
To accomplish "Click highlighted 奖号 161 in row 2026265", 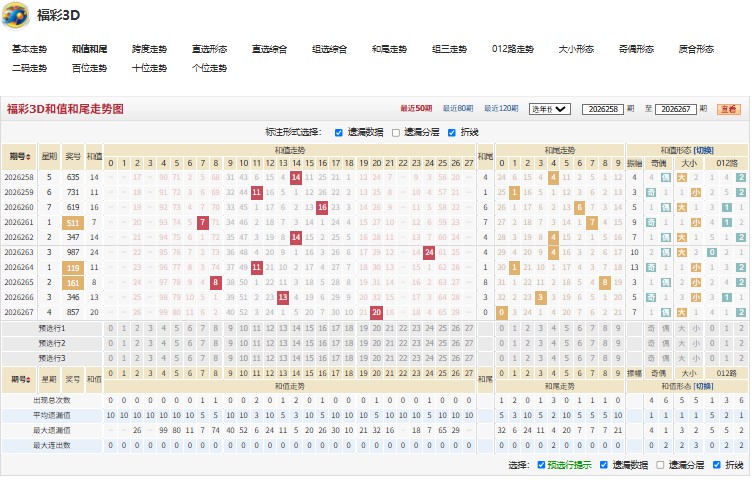I will (x=73, y=283).
